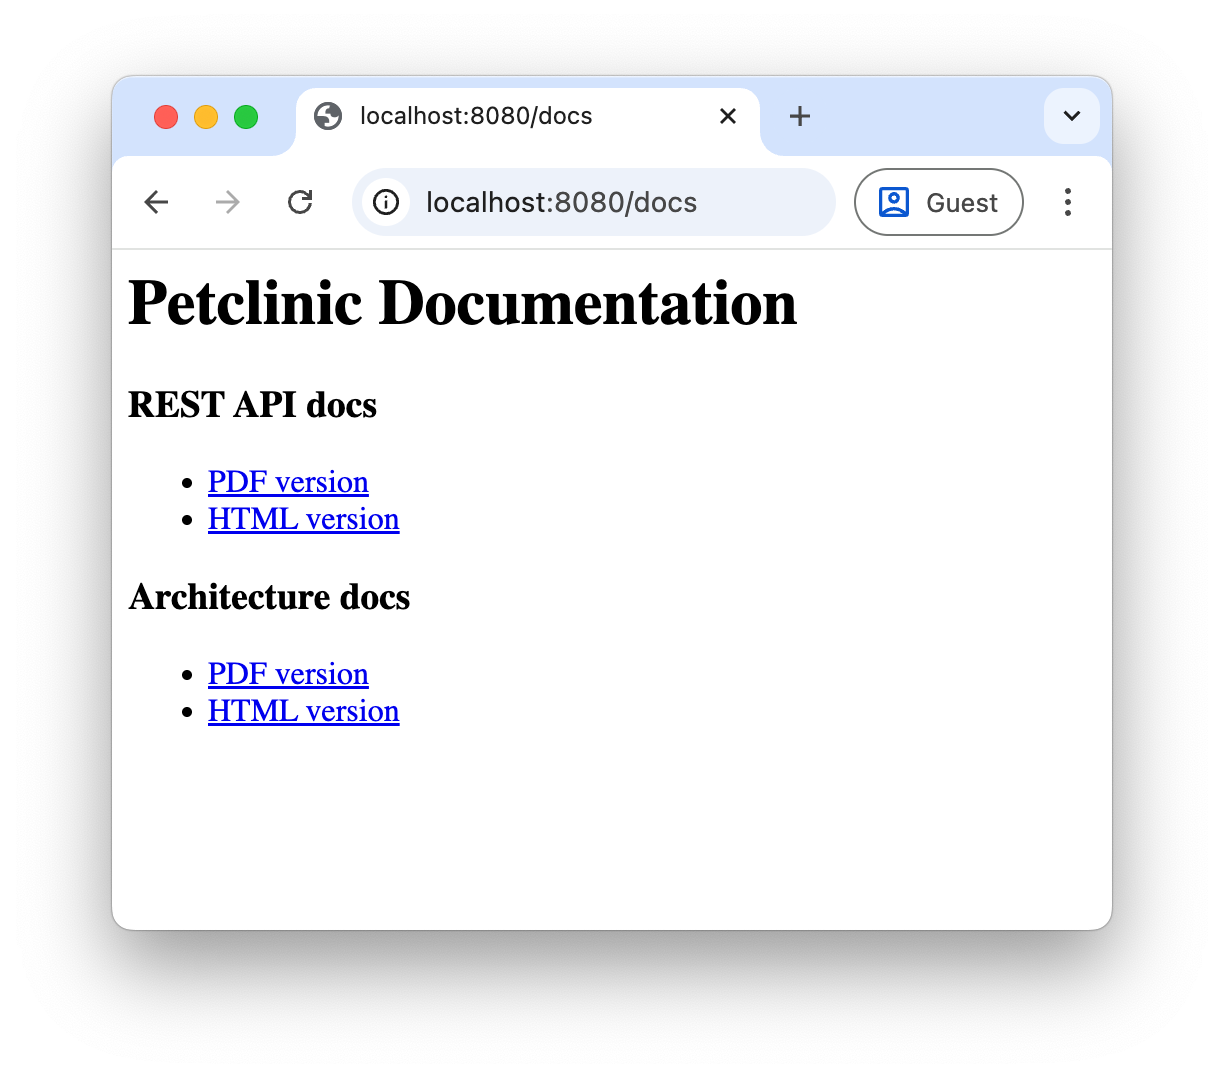
Task: Open PDF version under Architecture docs
Action: point(288,674)
